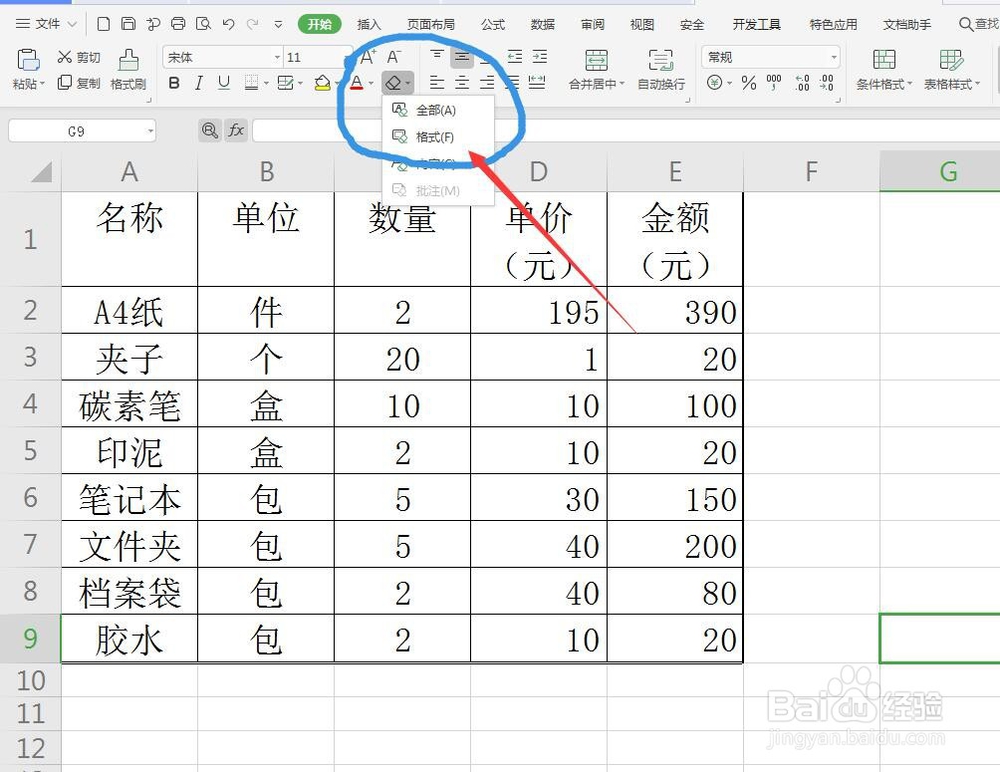Image resolution: width=1000 pixels, height=772 pixels.
Task: Toggle the currency ¥ number format
Action: [x=716, y=84]
